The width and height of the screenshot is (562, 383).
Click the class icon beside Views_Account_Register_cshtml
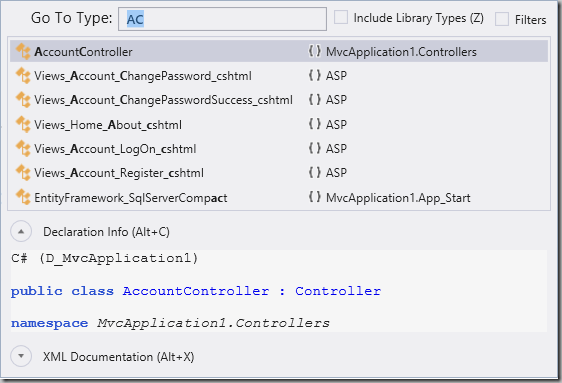(23, 173)
